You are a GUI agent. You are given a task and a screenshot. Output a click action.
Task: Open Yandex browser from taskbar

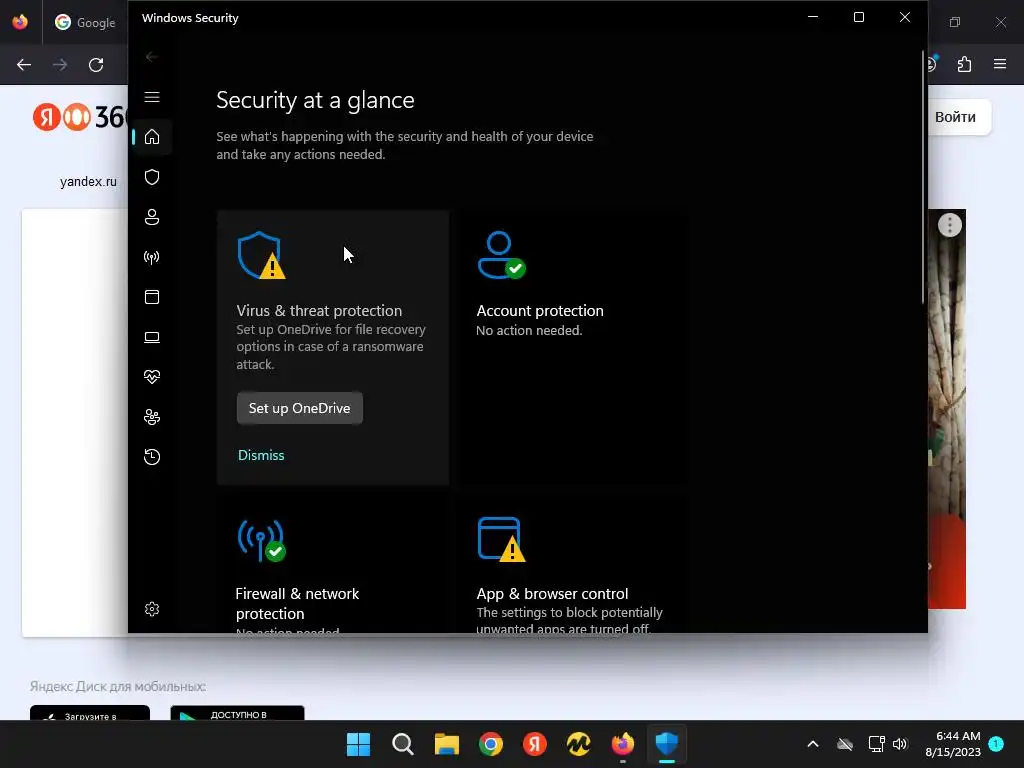click(534, 744)
